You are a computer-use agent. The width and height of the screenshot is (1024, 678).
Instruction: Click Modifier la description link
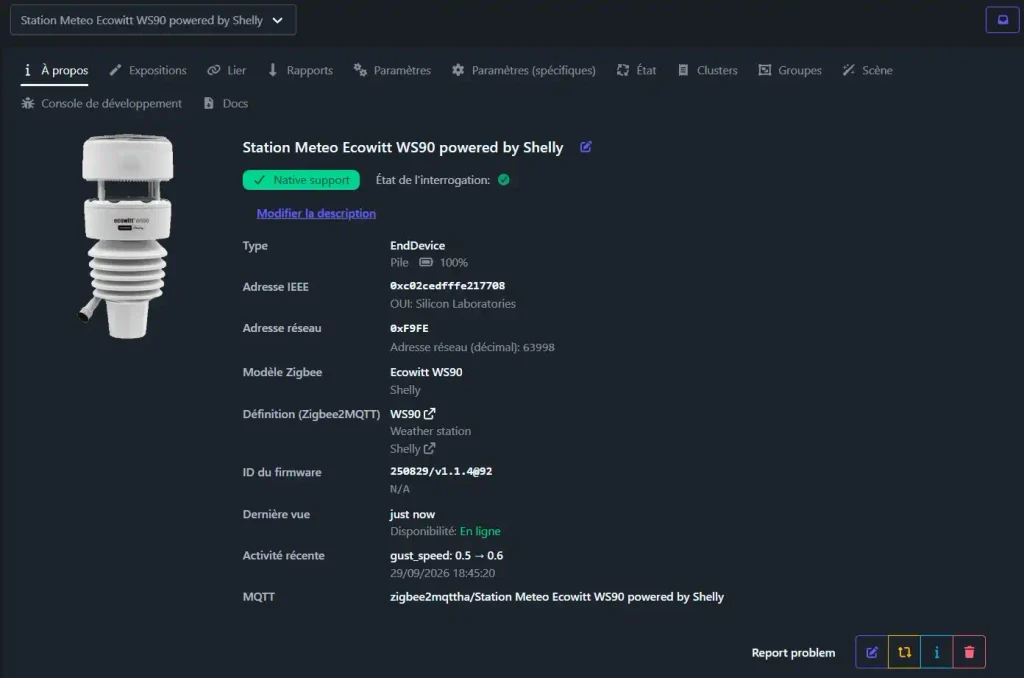[316, 214]
